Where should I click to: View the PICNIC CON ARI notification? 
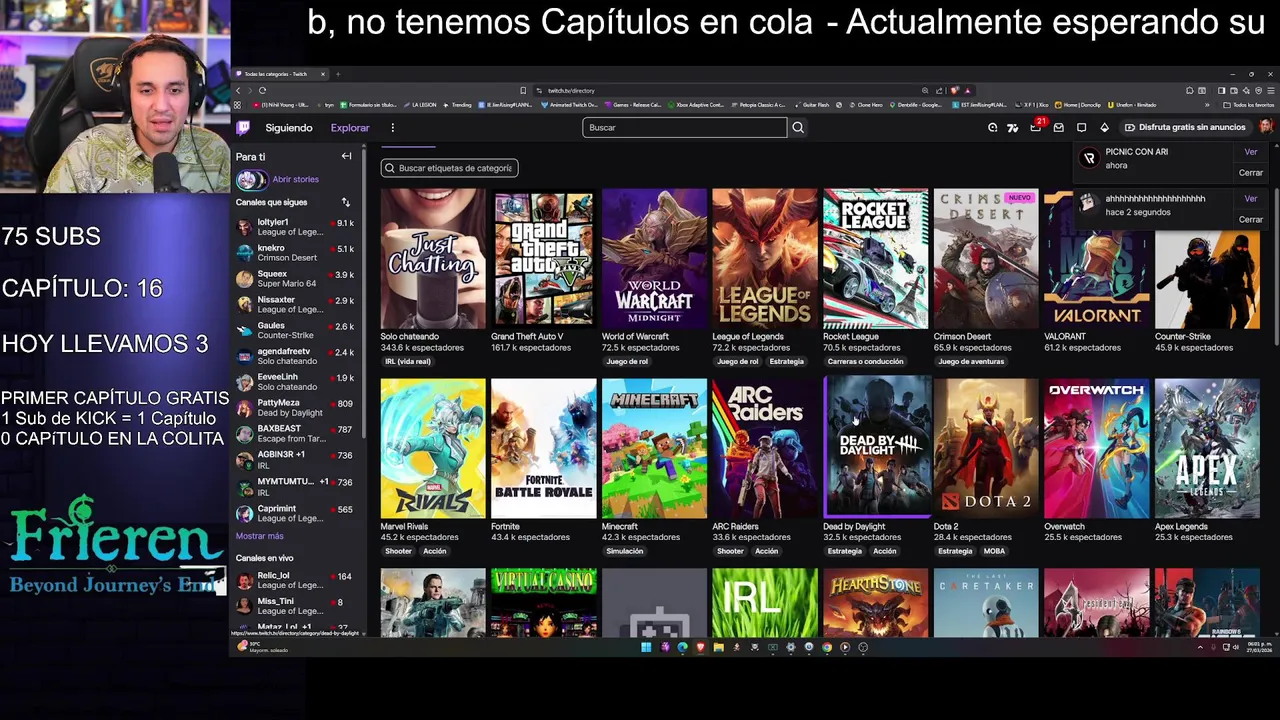click(x=1250, y=152)
